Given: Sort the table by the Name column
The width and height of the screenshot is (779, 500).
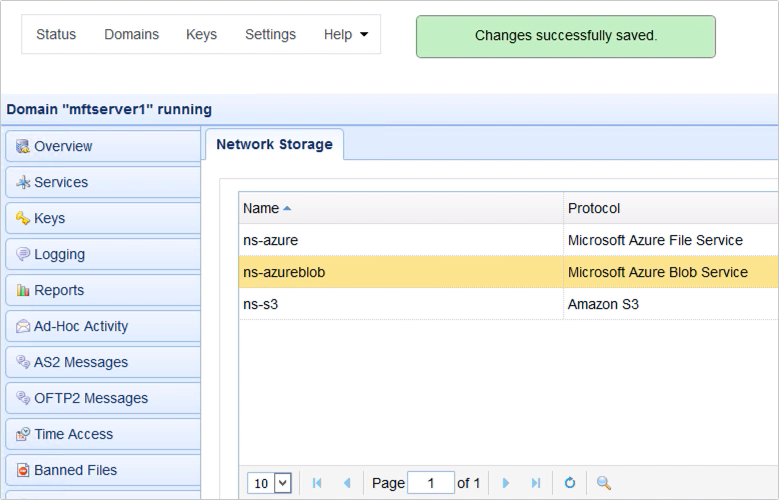Looking at the screenshot, I should pyautogui.click(x=262, y=208).
